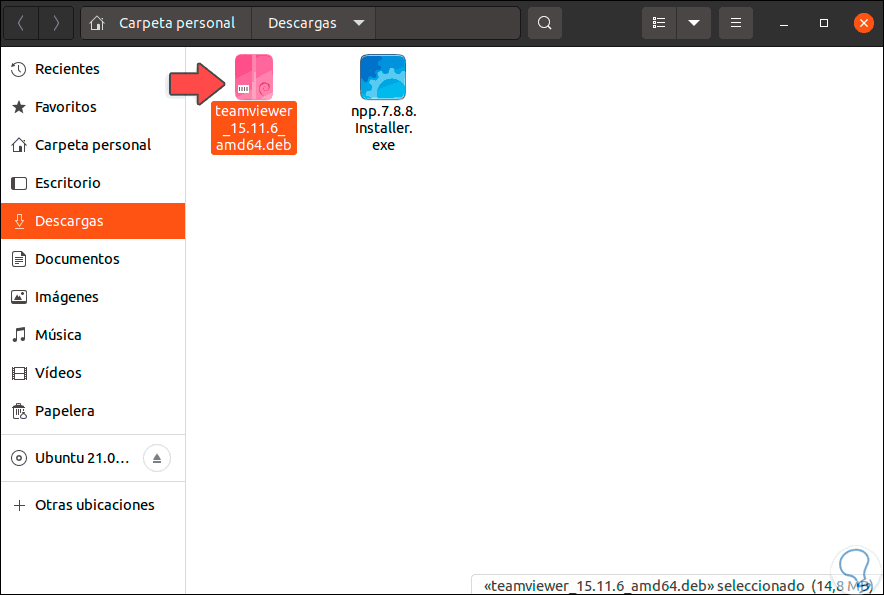Click the Vídeos film icon
This screenshot has height=595, width=884.
tap(19, 373)
